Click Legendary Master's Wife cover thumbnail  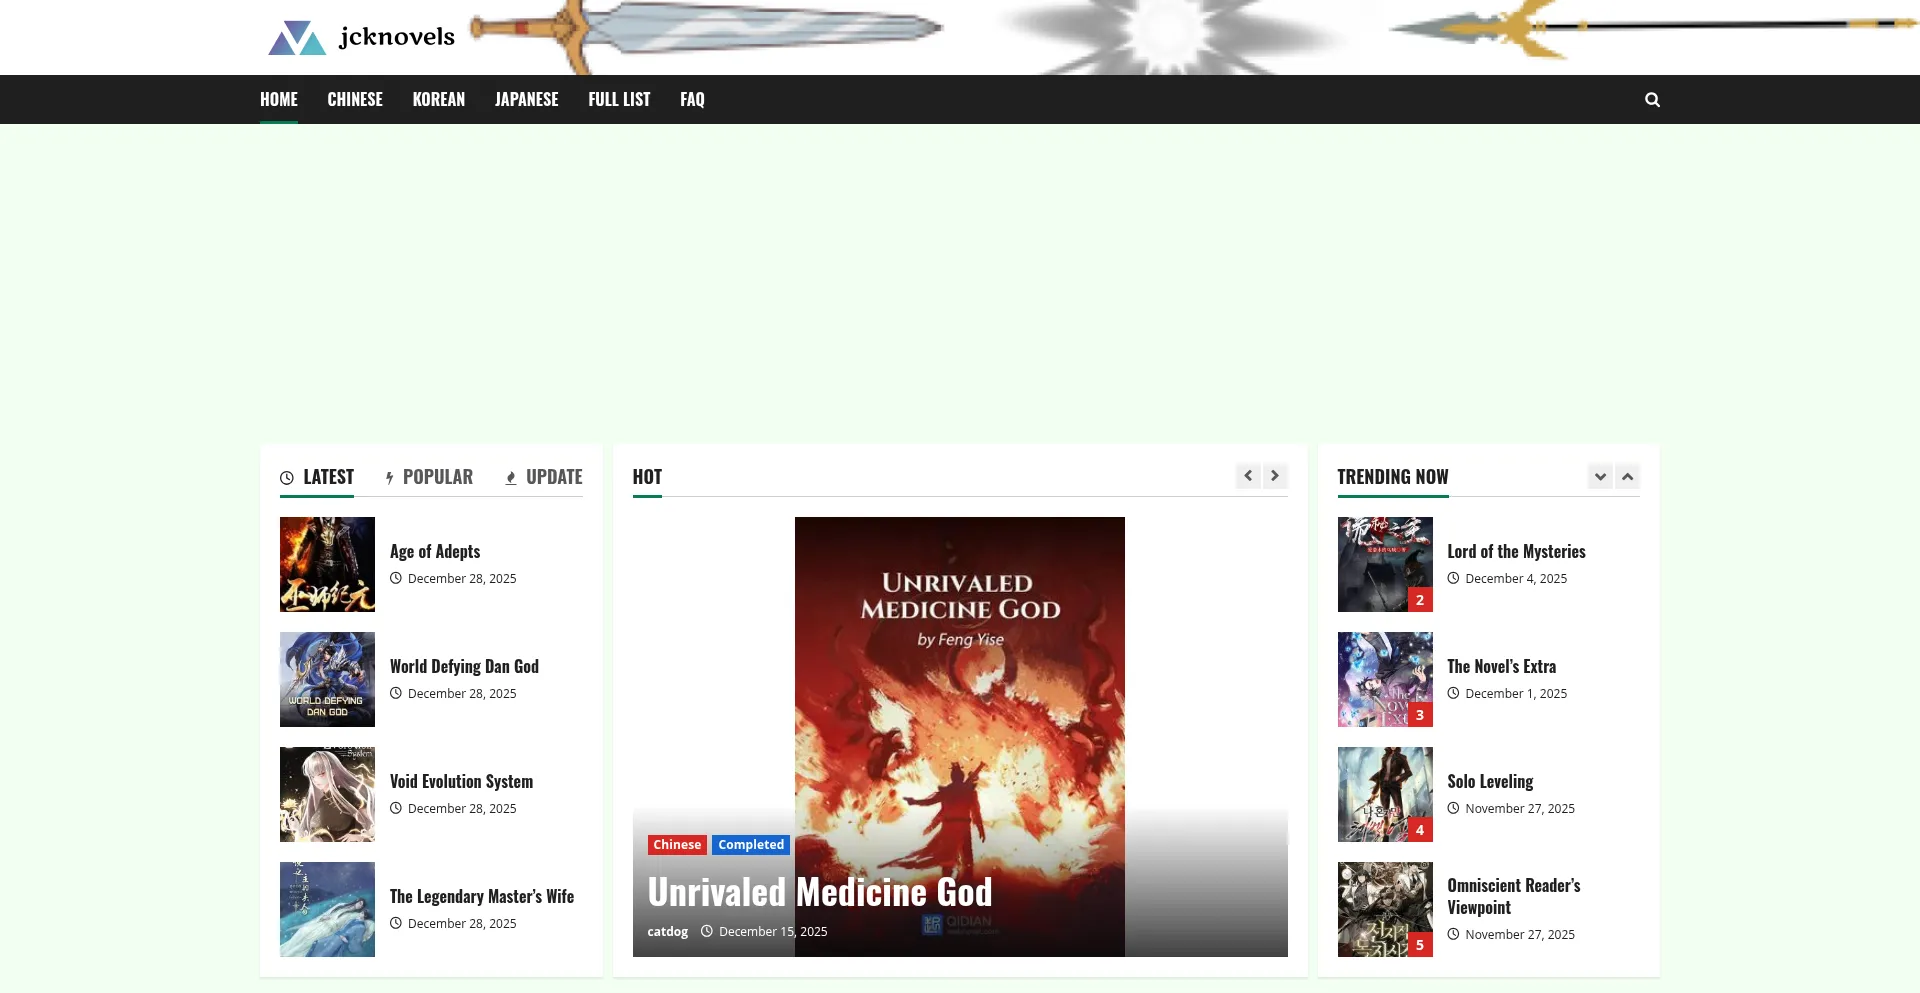pyautogui.click(x=327, y=909)
